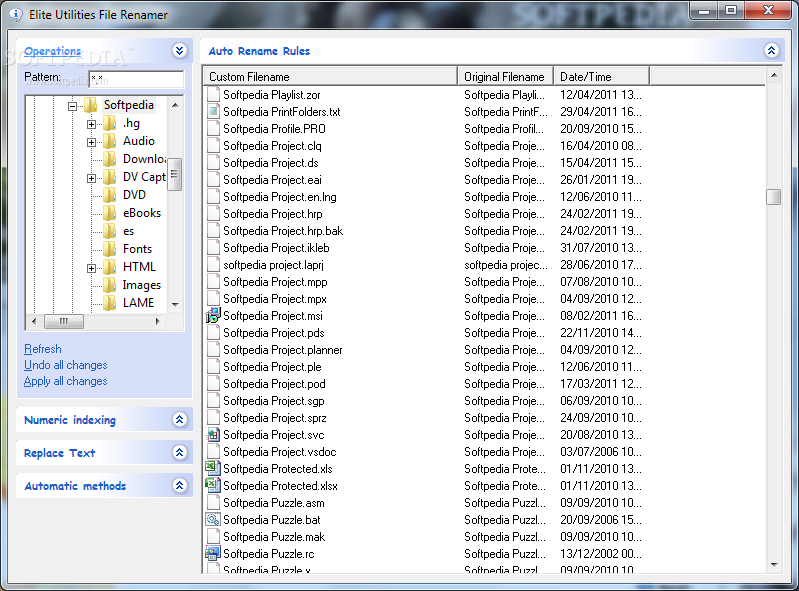Click the Operations heading link
799x591 pixels.
click(x=52, y=51)
